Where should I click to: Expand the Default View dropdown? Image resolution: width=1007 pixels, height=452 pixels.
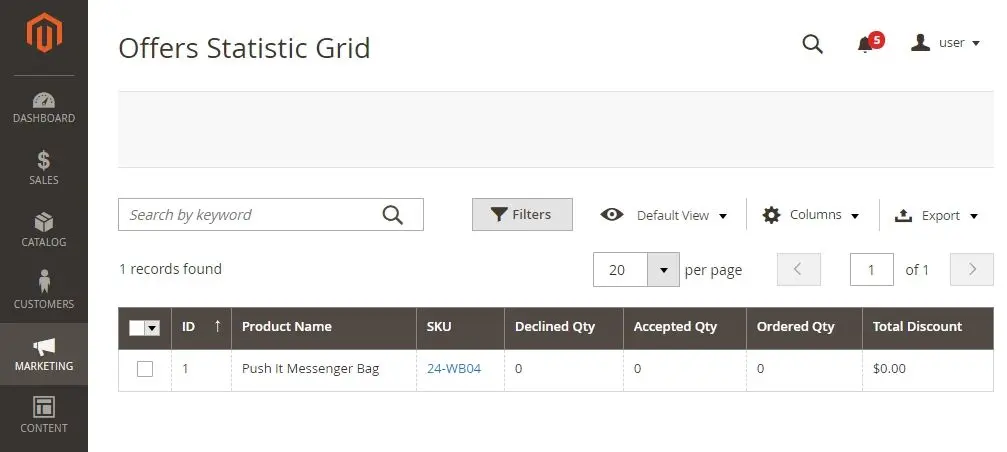[663, 215]
